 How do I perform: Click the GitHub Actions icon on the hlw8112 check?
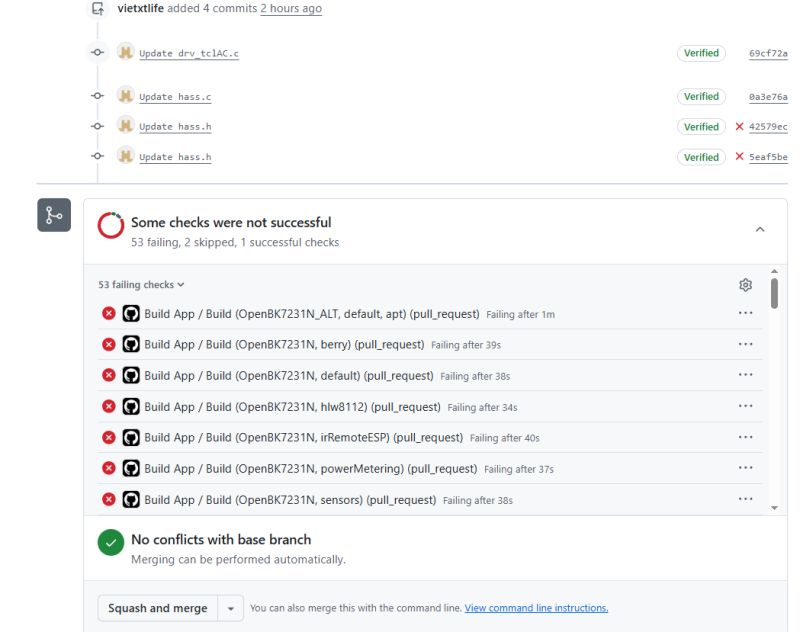(x=131, y=406)
